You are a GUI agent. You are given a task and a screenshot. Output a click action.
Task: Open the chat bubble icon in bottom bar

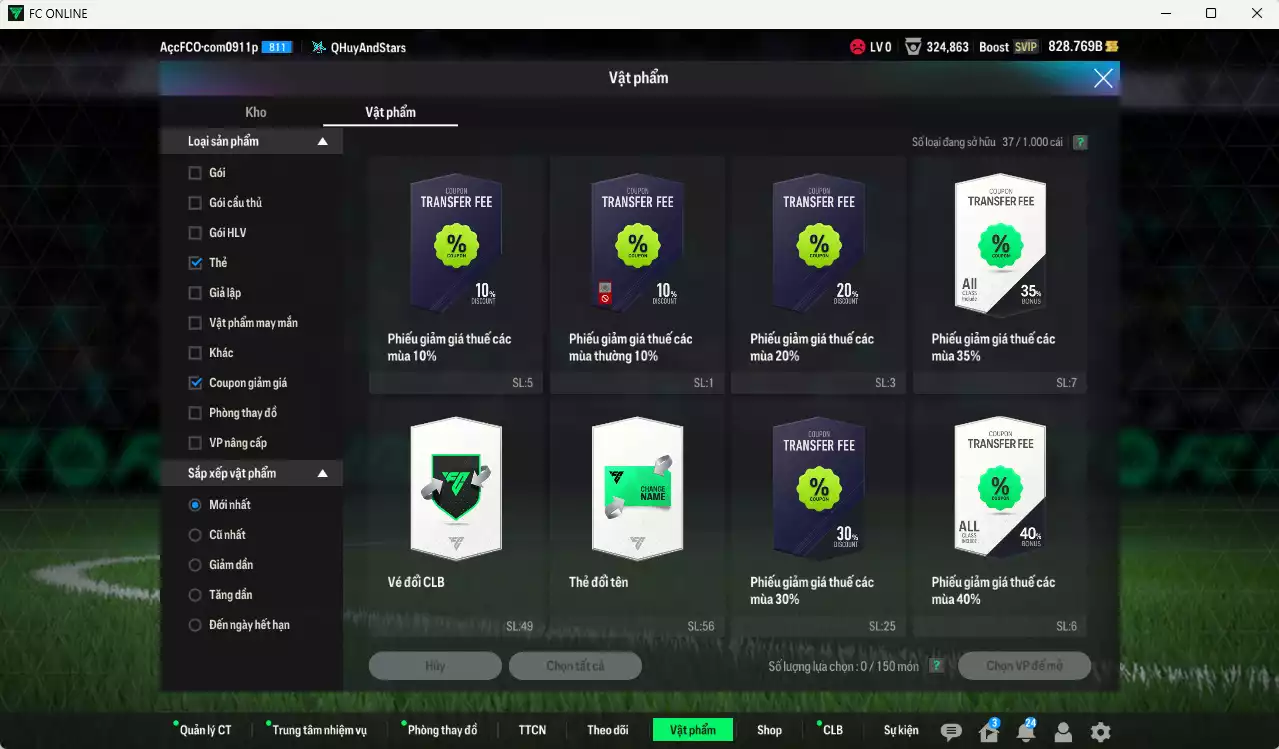point(951,732)
